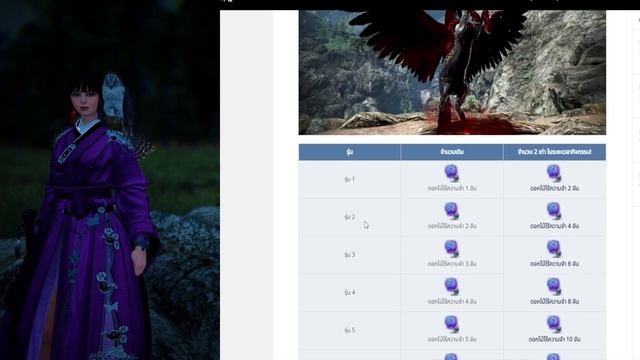Click the column header beginning with 'จำนวน 2 เท่า'
640x360 pixels.
click(555, 152)
